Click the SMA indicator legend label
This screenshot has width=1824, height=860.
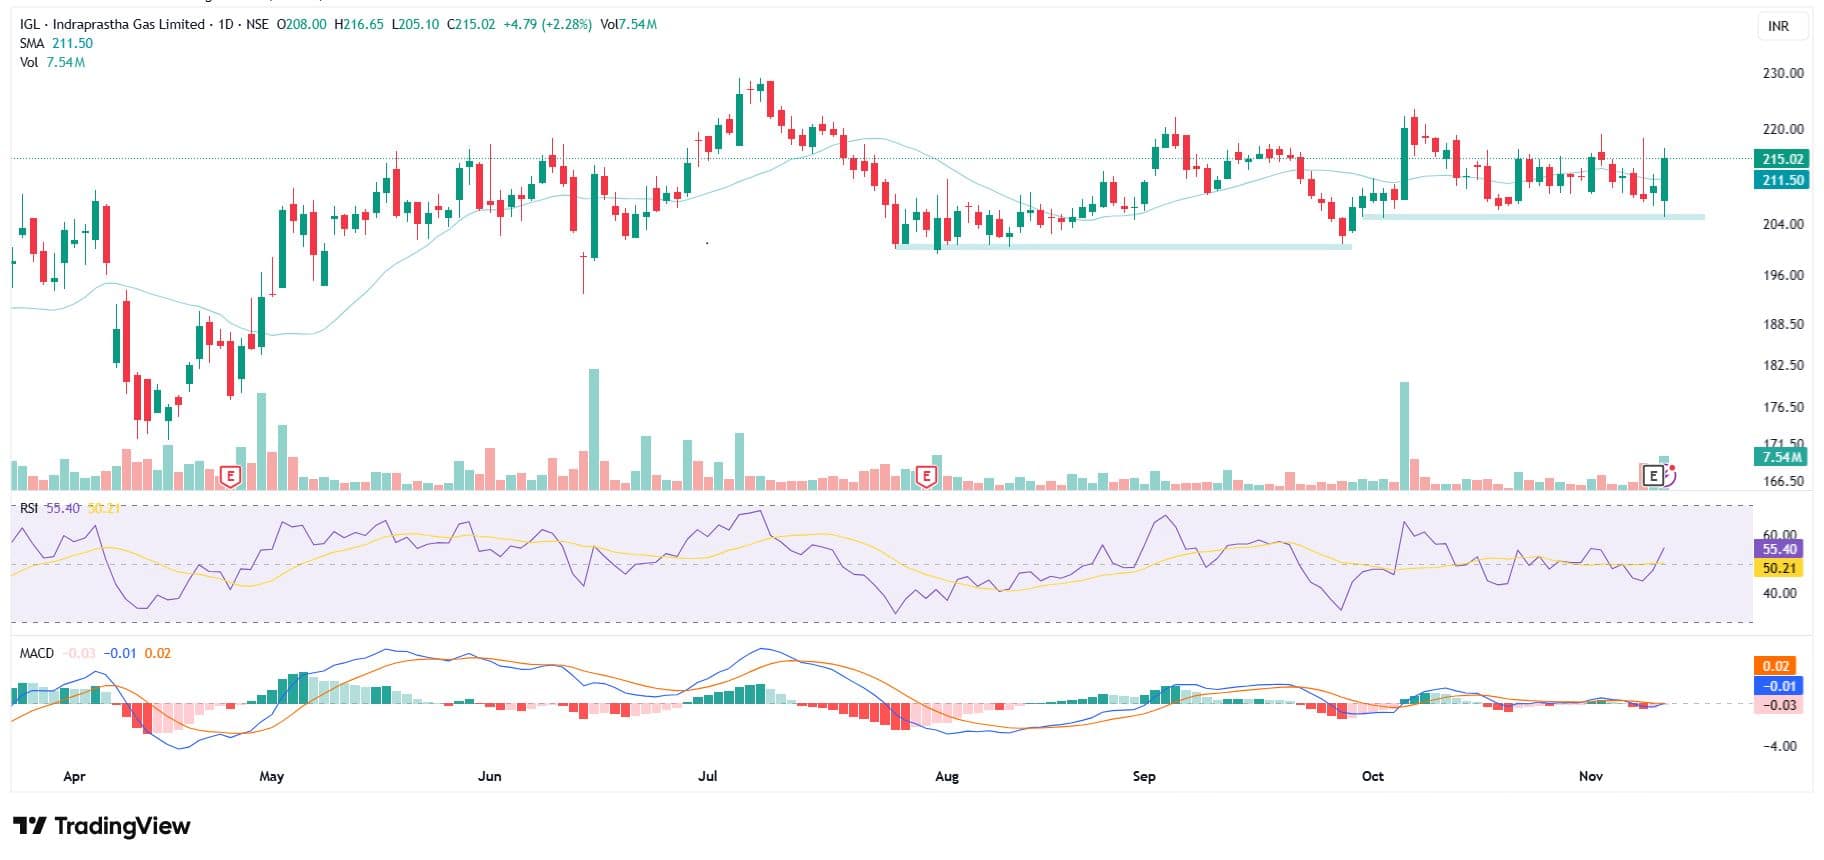[x=32, y=44]
